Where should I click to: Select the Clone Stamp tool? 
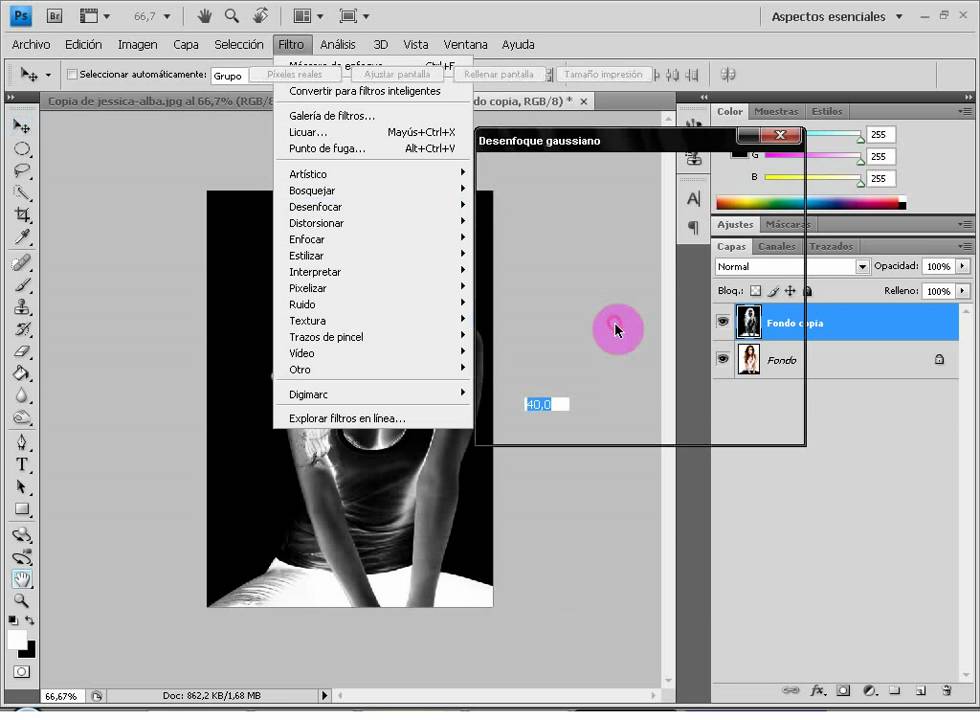click(x=22, y=307)
